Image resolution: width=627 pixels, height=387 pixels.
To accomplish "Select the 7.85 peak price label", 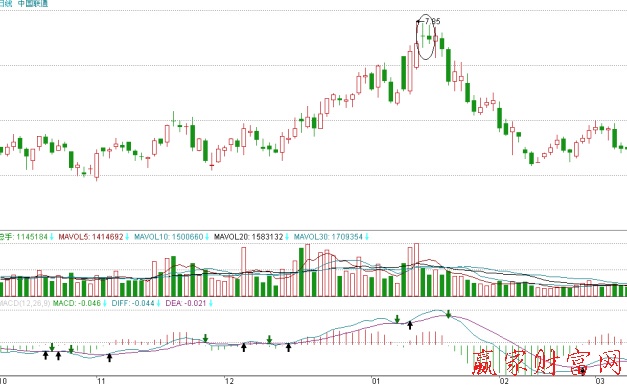I will point(432,21).
